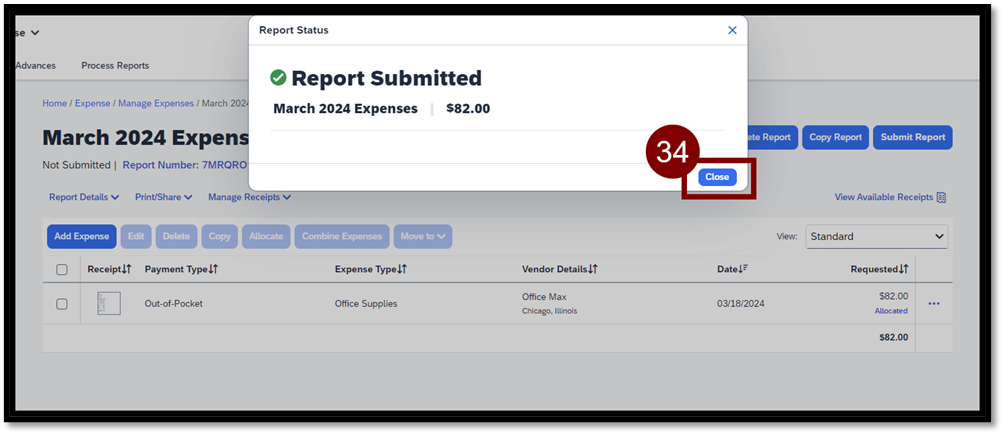Sort by Payment Type column arrows

point(213,270)
